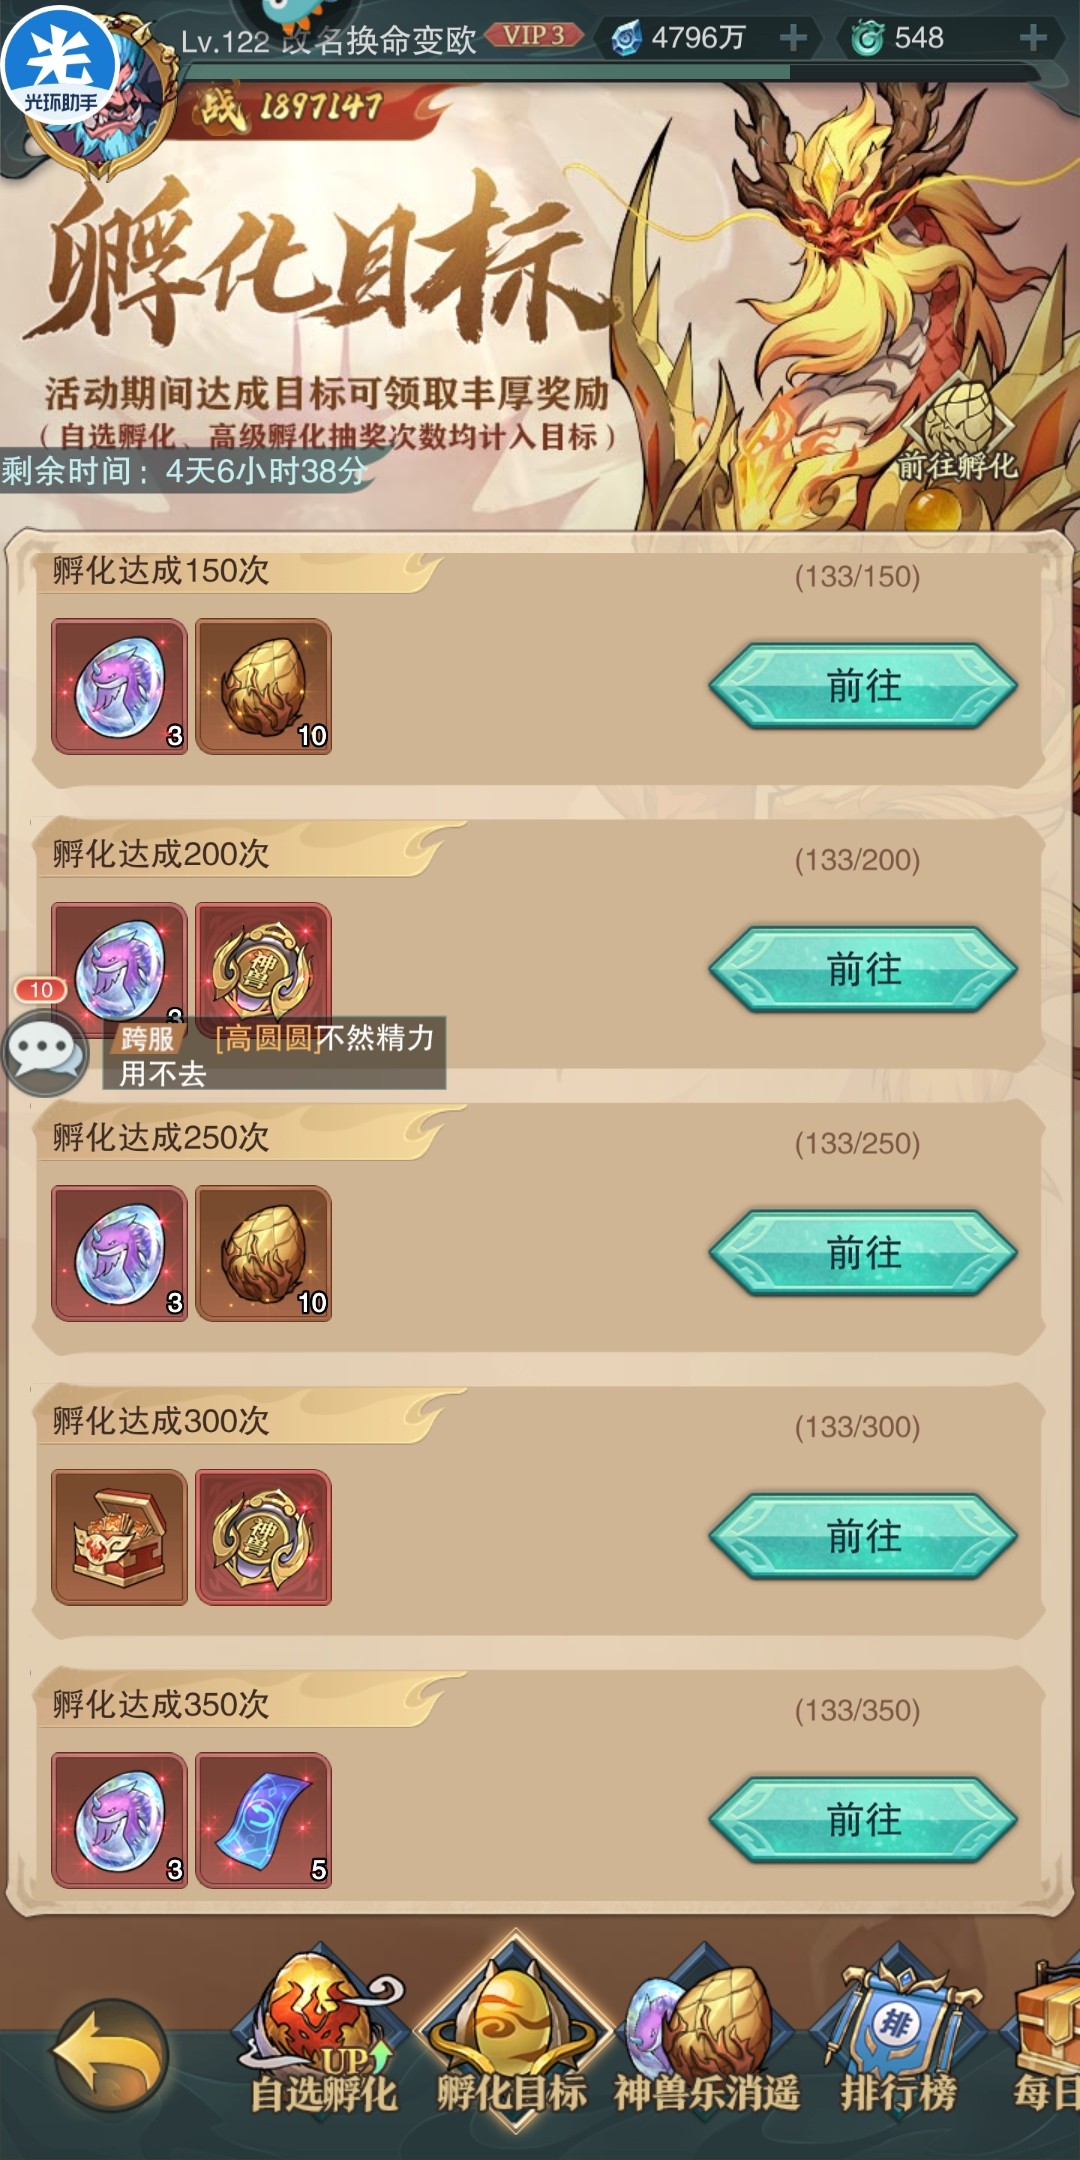Screen dimensions: 1080x2160
Task: Click 前往 for 孵化达成150次
Action: [x=863, y=686]
